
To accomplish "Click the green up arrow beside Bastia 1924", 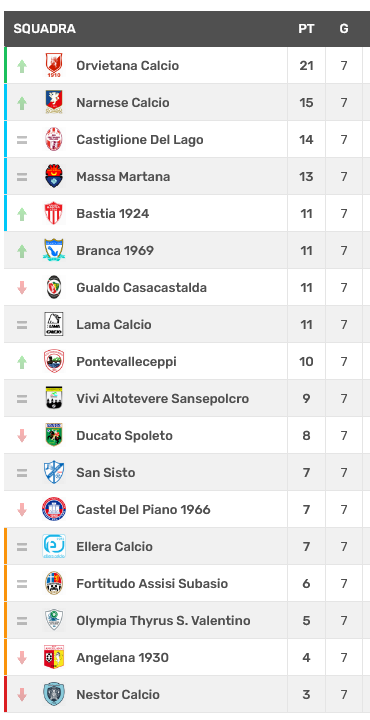I will [x=22, y=214].
